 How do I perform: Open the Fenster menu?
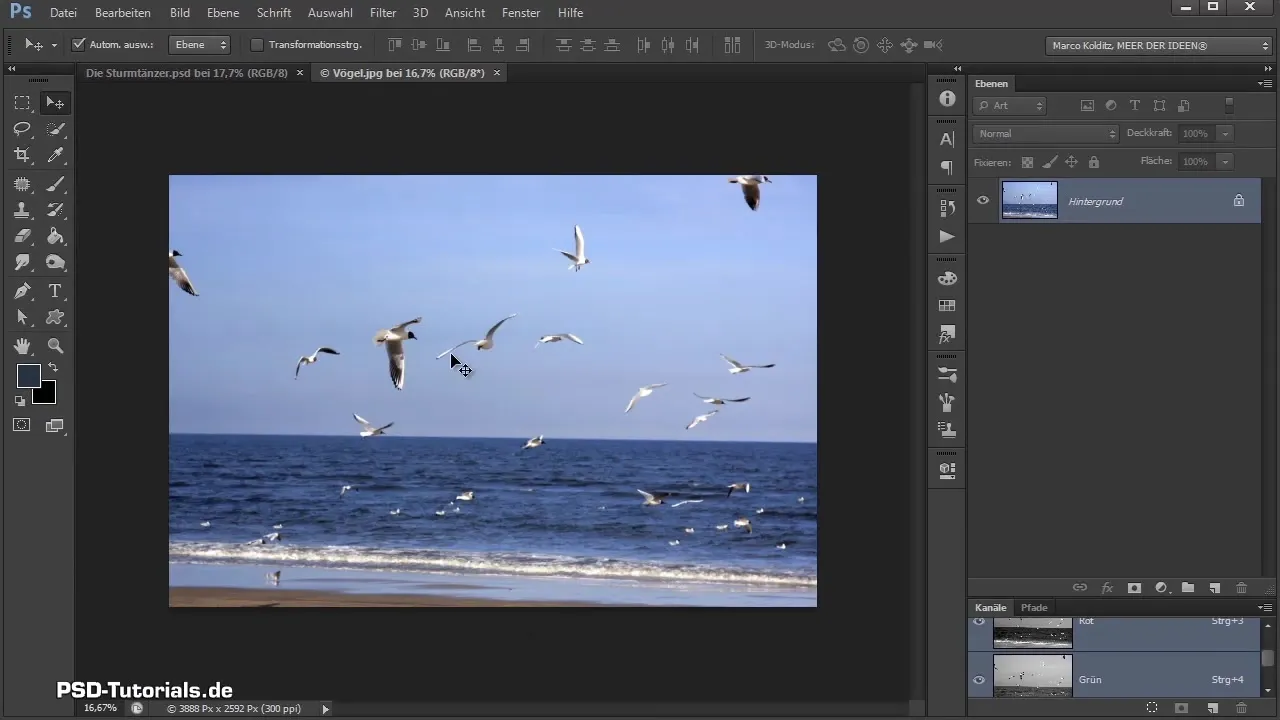[521, 13]
